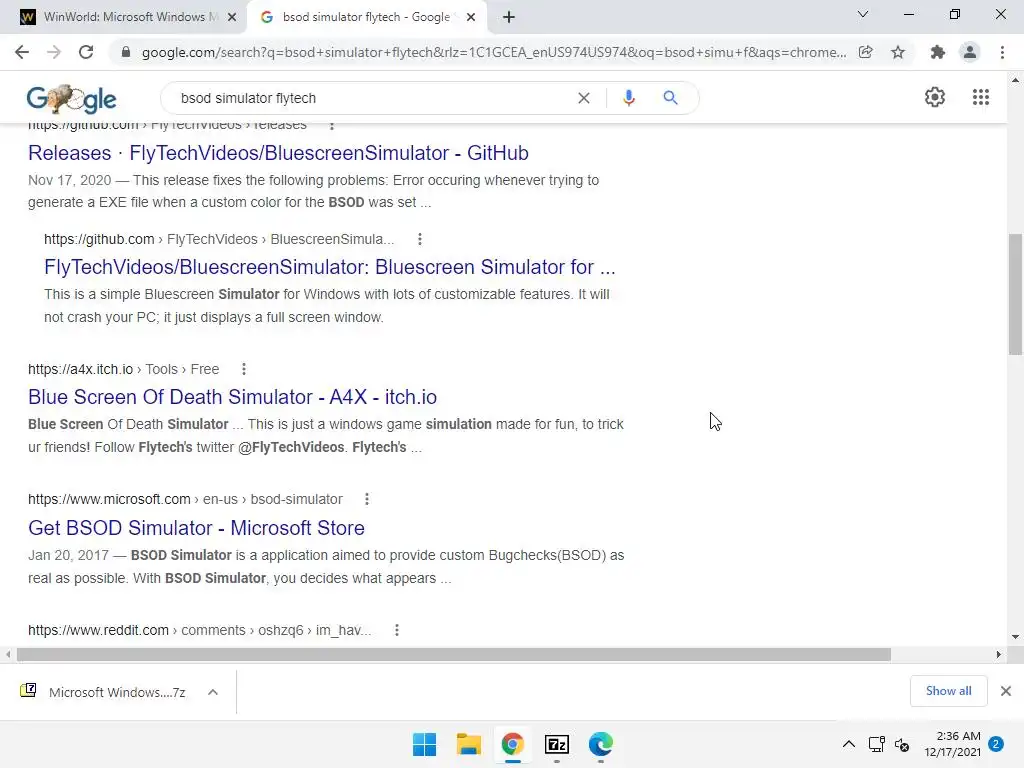This screenshot has height=768, width=1024.
Task: Click the scroll-down arrow of vertical scrollbar
Action: pyautogui.click(x=1015, y=636)
